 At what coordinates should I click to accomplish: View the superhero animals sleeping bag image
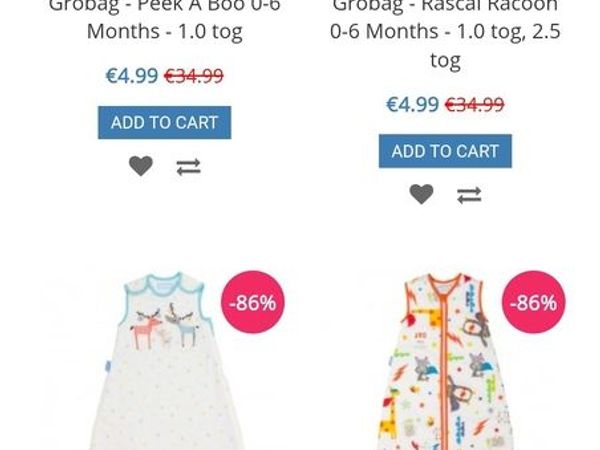pos(444,360)
